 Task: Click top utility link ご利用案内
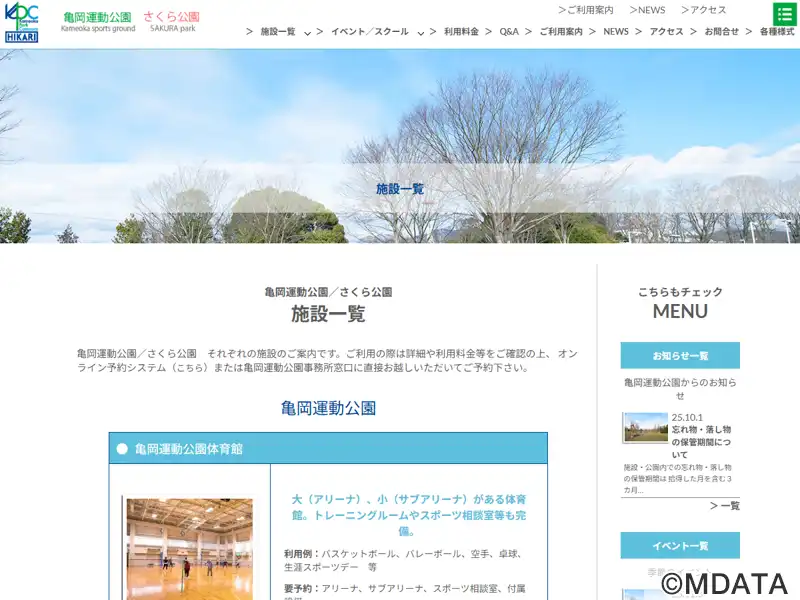(585, 10)
